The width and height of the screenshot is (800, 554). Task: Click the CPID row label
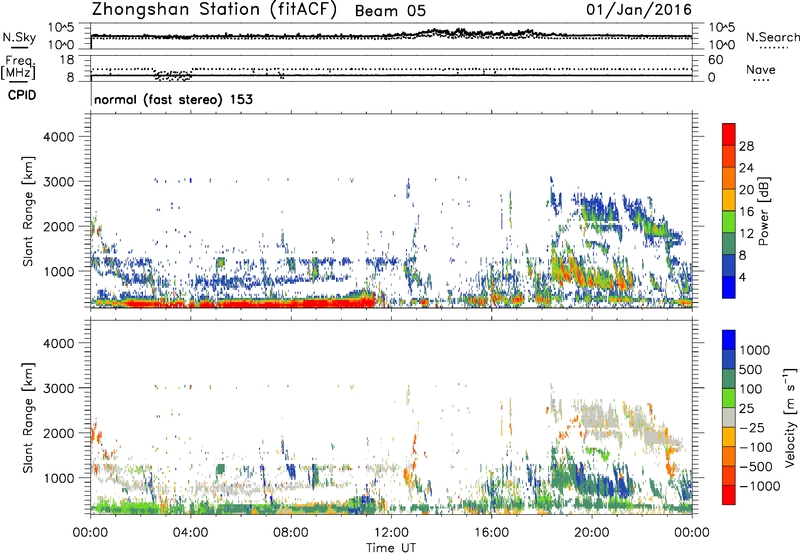click(22, 95)
